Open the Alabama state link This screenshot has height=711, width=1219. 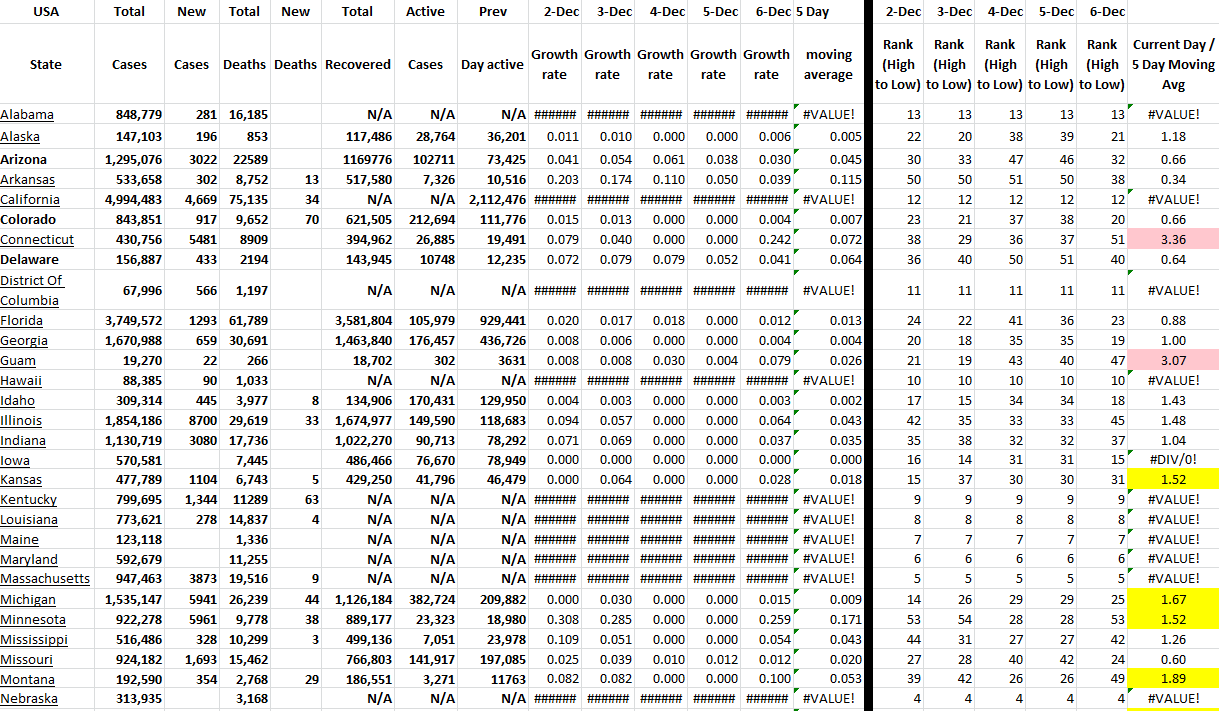pyautogui.click(x=27, y=115)
